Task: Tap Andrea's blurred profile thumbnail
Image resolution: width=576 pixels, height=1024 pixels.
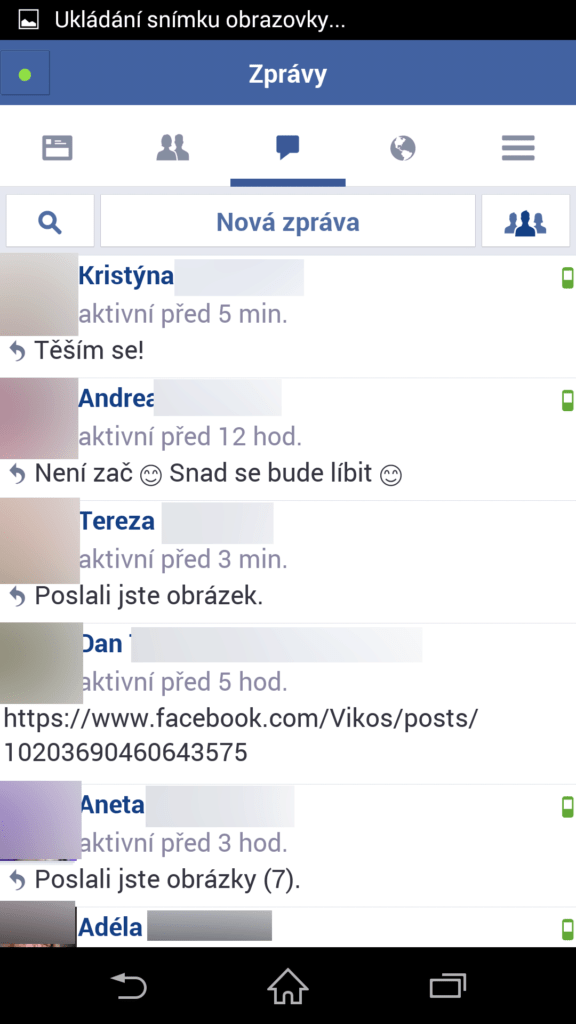Action: tap(39, 418)
